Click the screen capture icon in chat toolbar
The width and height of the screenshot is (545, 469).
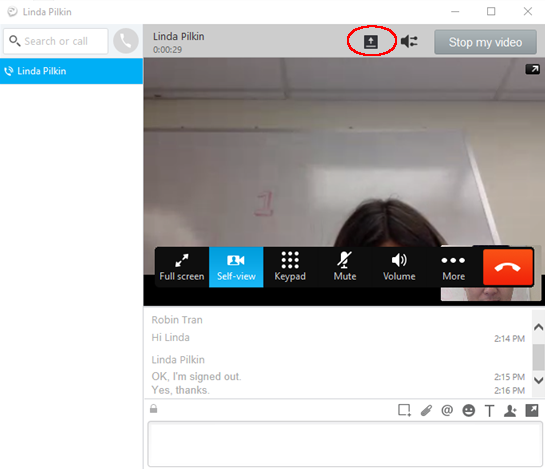[404, 411]
